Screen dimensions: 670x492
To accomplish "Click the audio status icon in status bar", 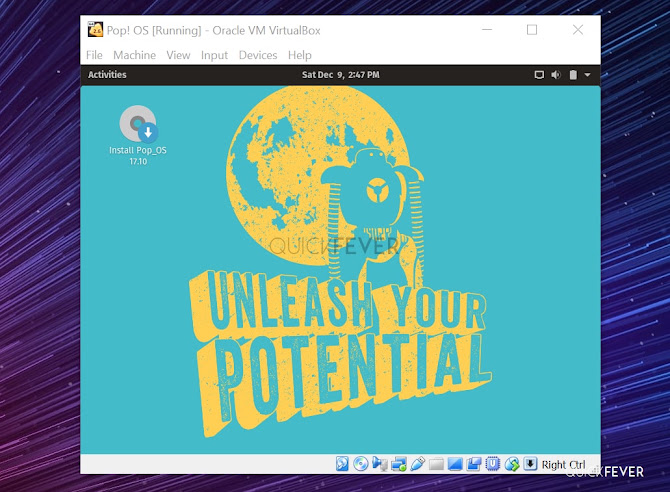I will pos(379,464).
